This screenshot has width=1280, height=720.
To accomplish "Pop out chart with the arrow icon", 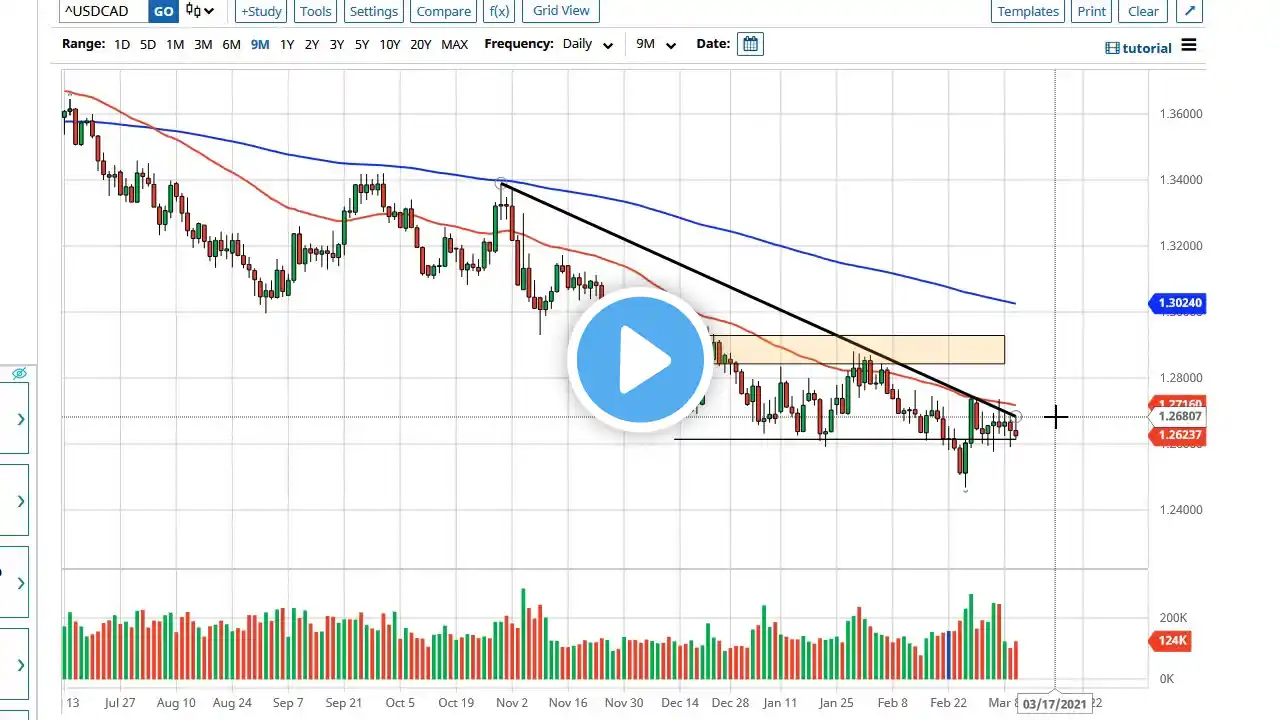I will [1189, 11].
